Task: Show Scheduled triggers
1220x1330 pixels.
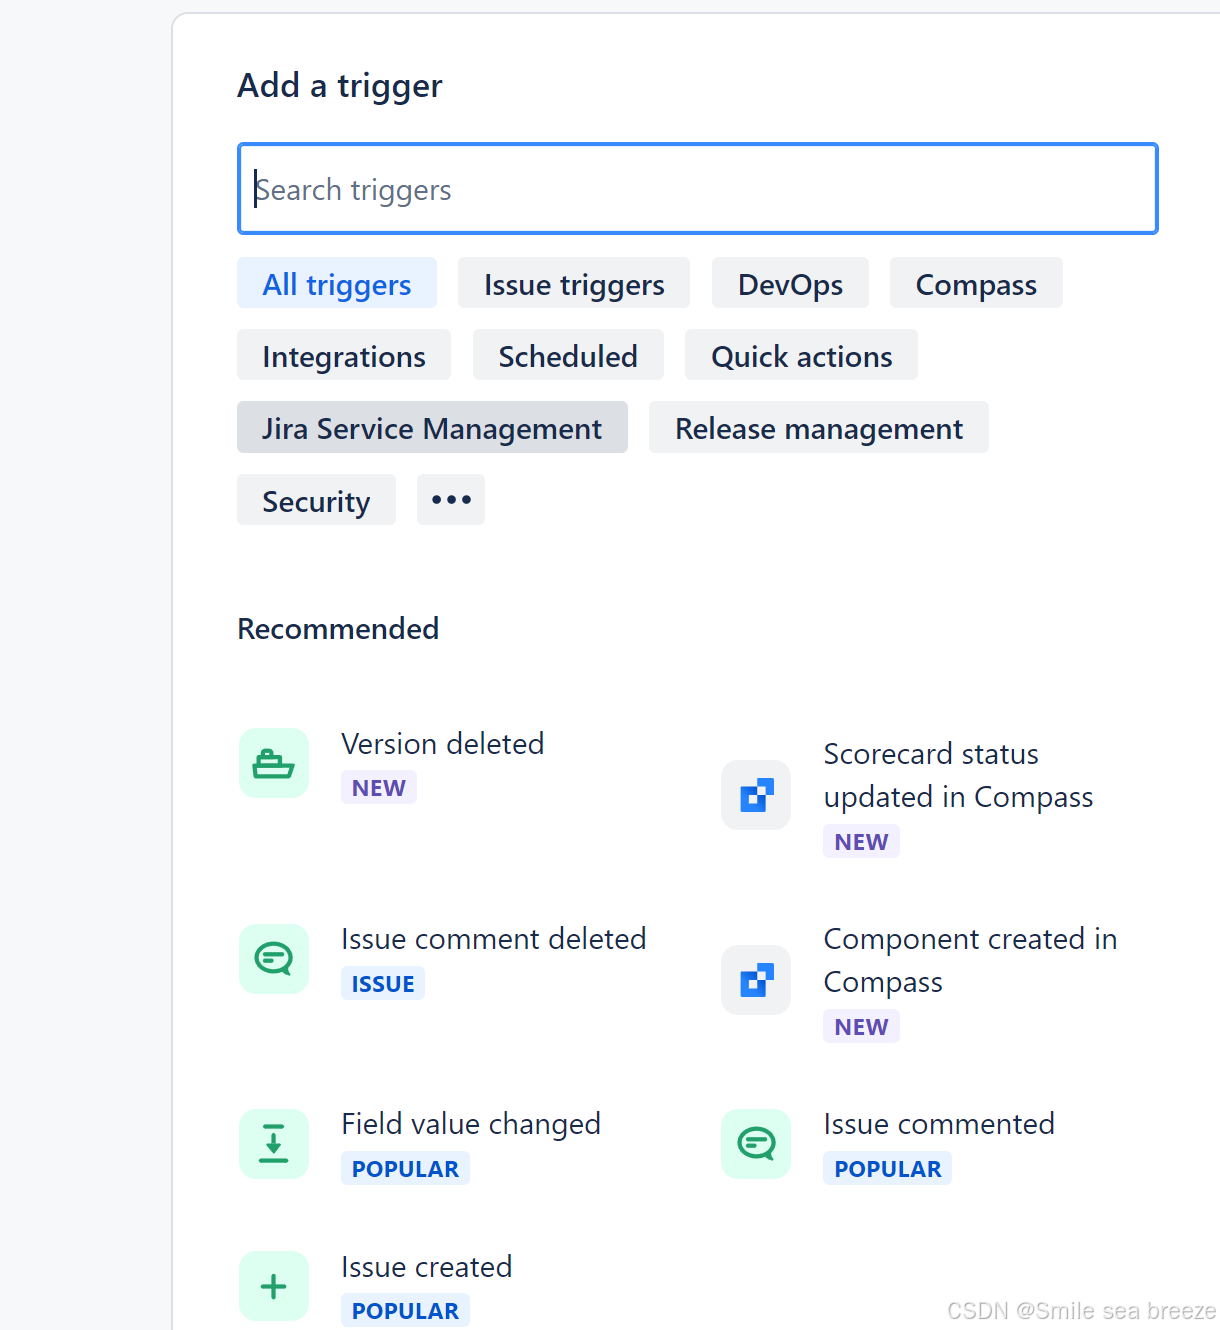Action: coord(568,356)
